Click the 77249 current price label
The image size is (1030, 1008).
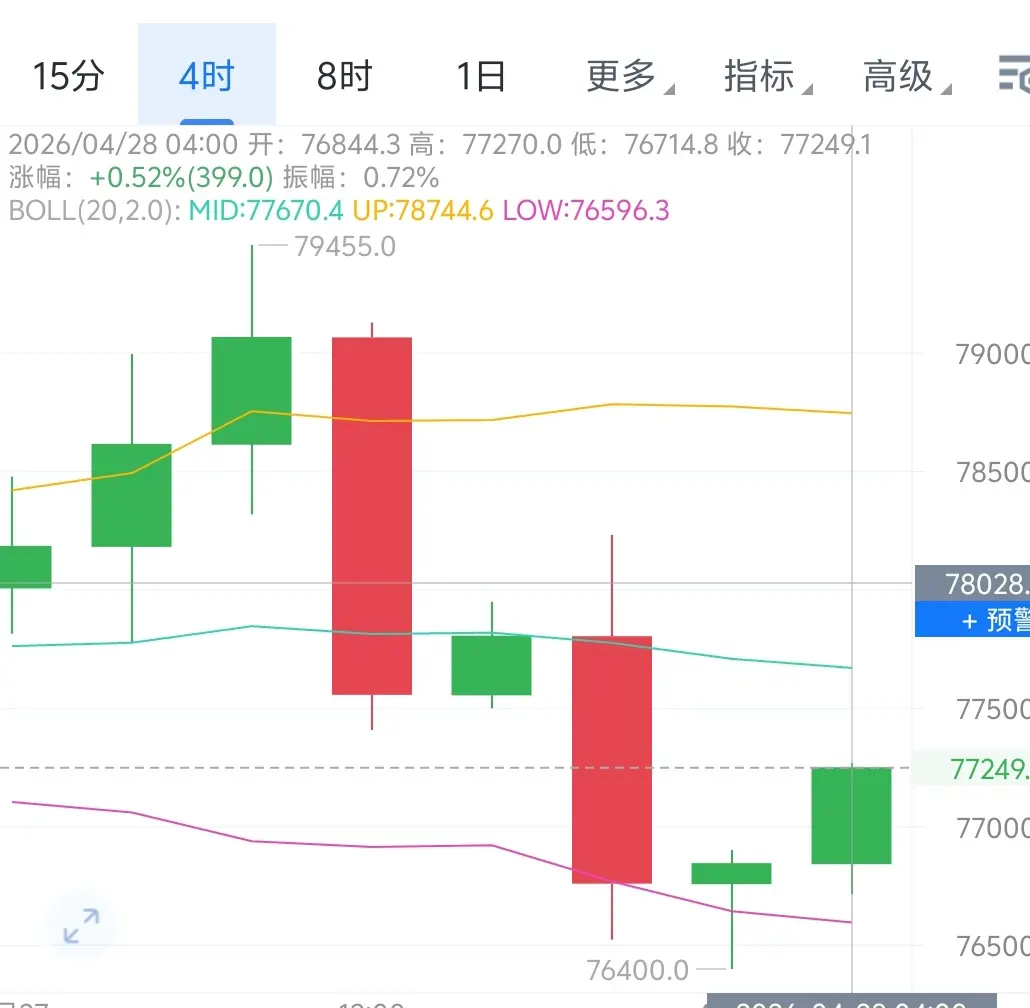coord(972,768)
